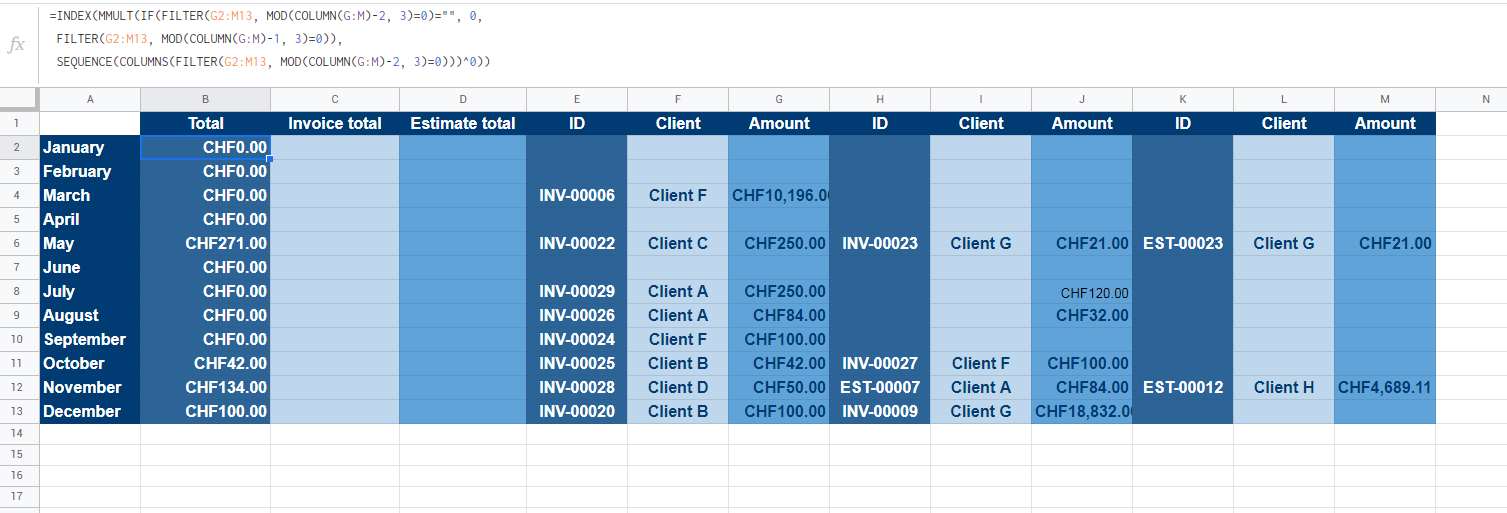Screen dimensions: 1507x513
Task: Click cell EST-00023
Action: pos(1183,243)
